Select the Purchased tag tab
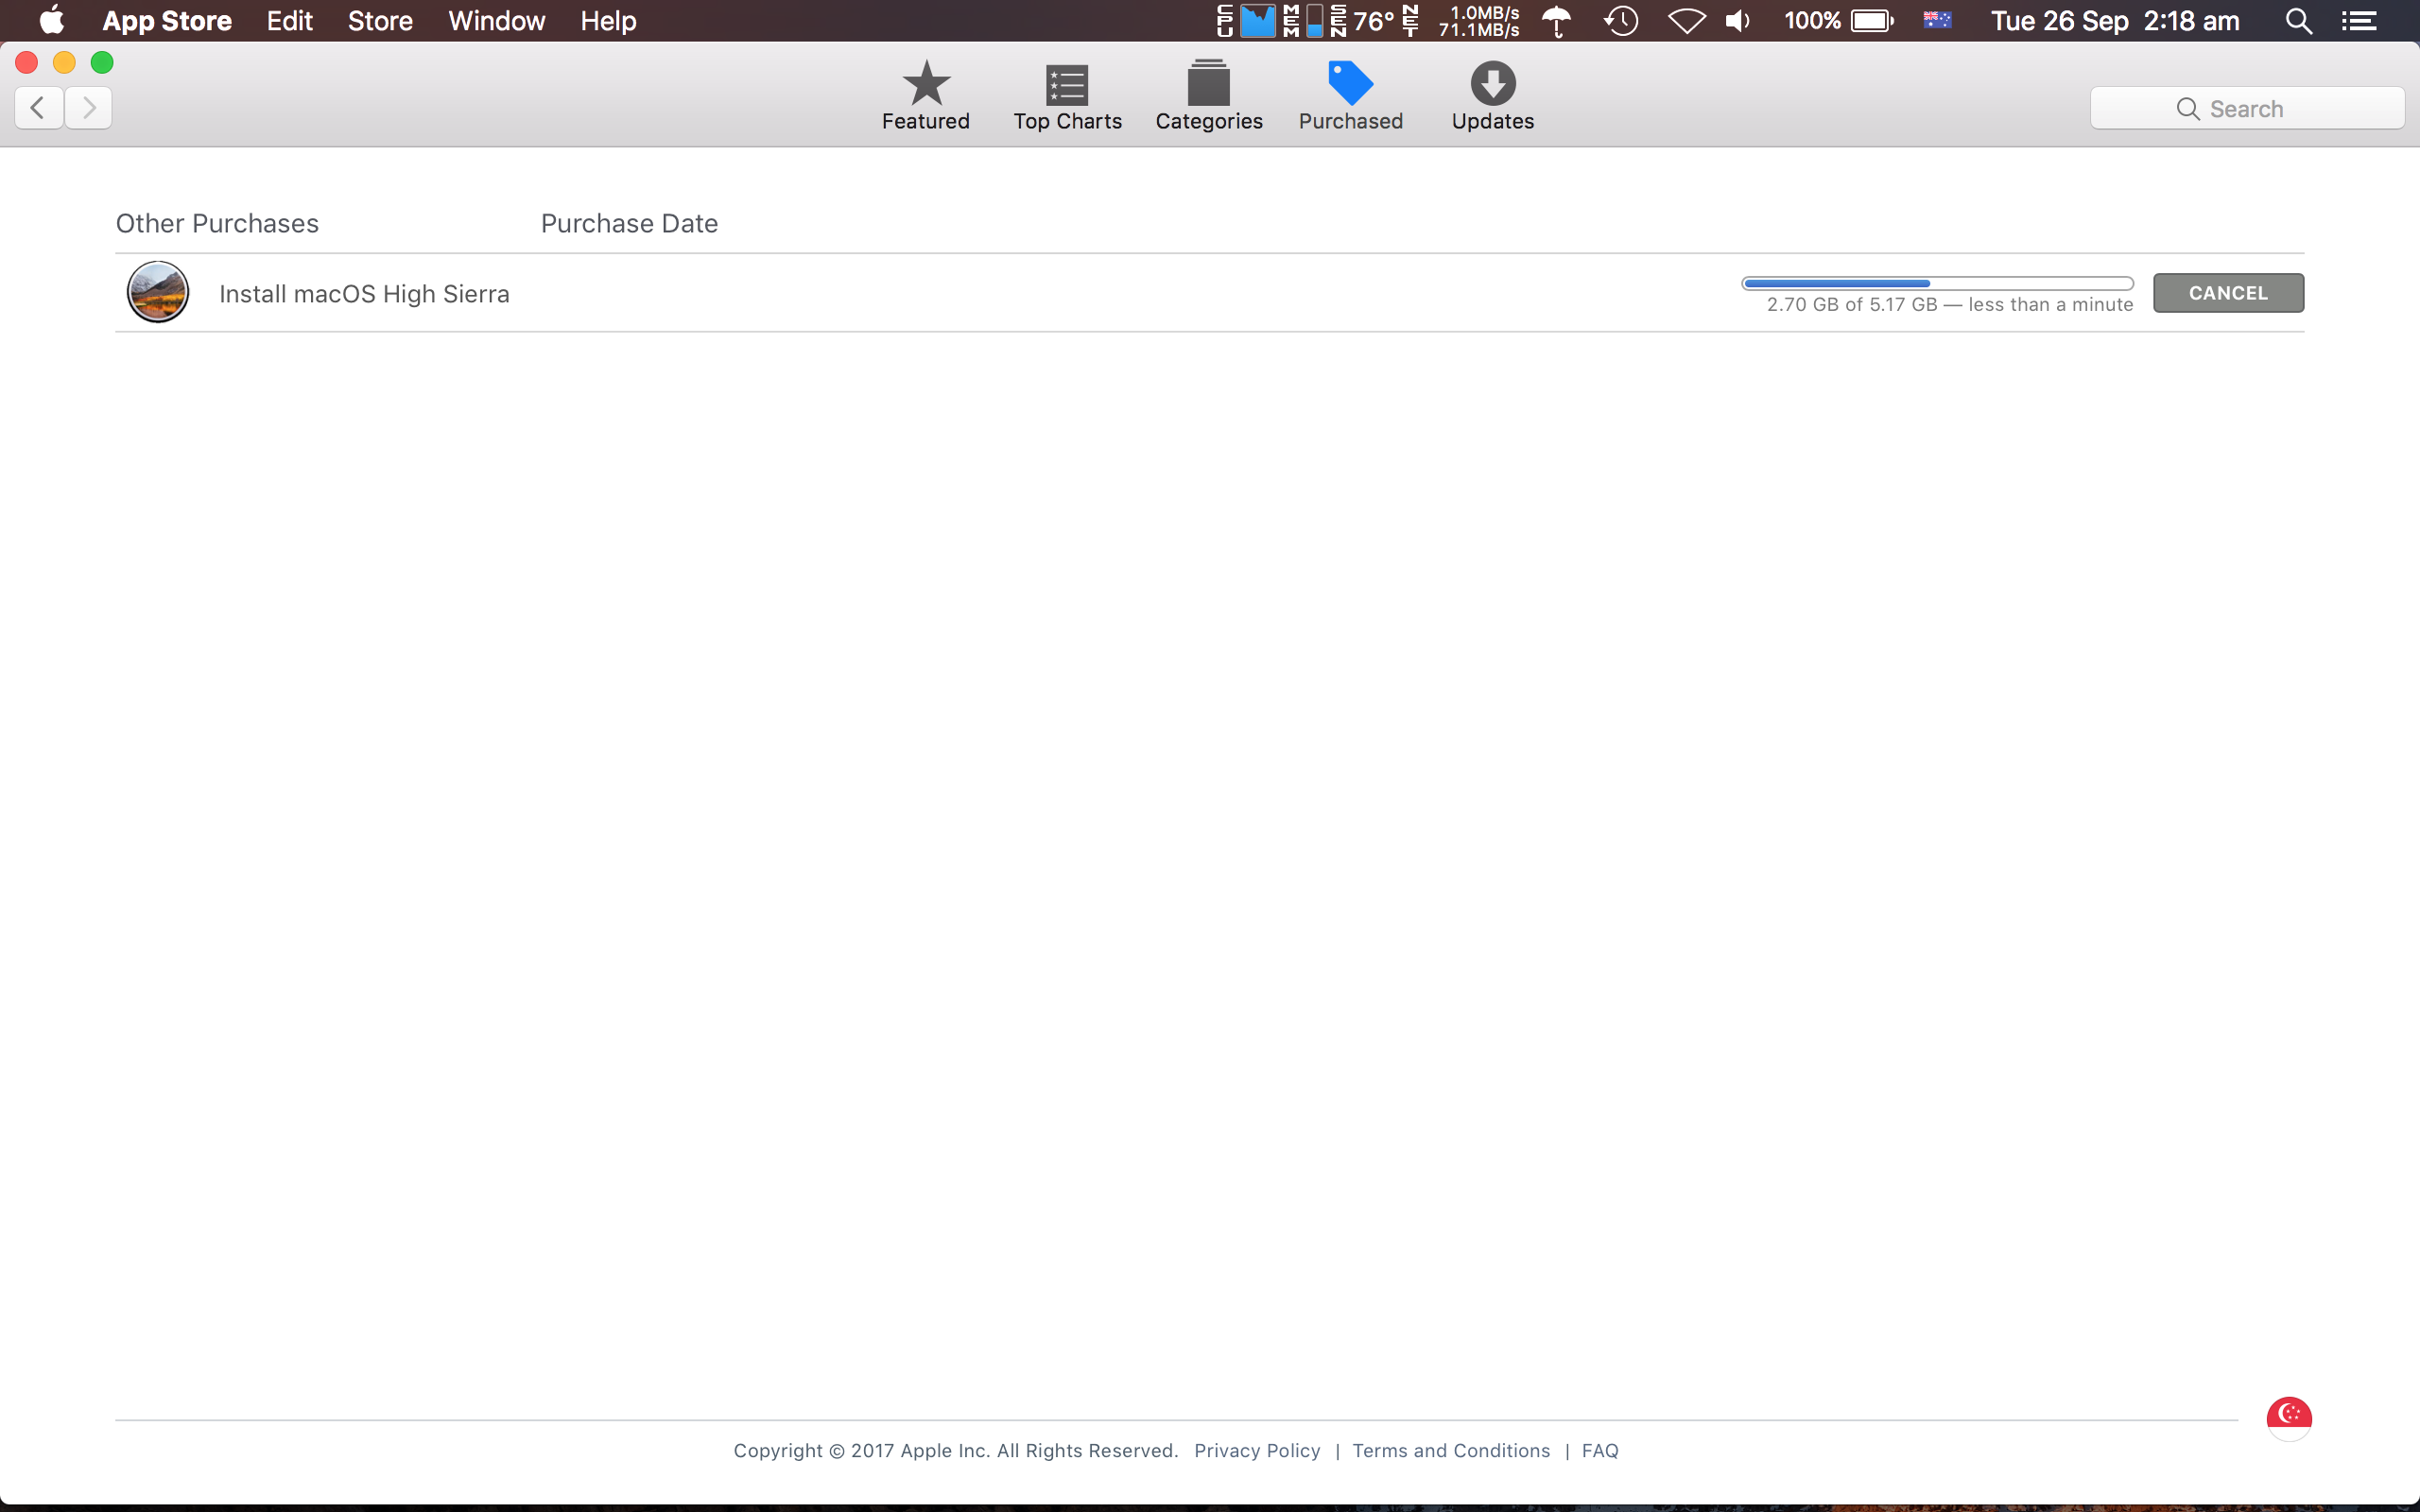 1350,84
